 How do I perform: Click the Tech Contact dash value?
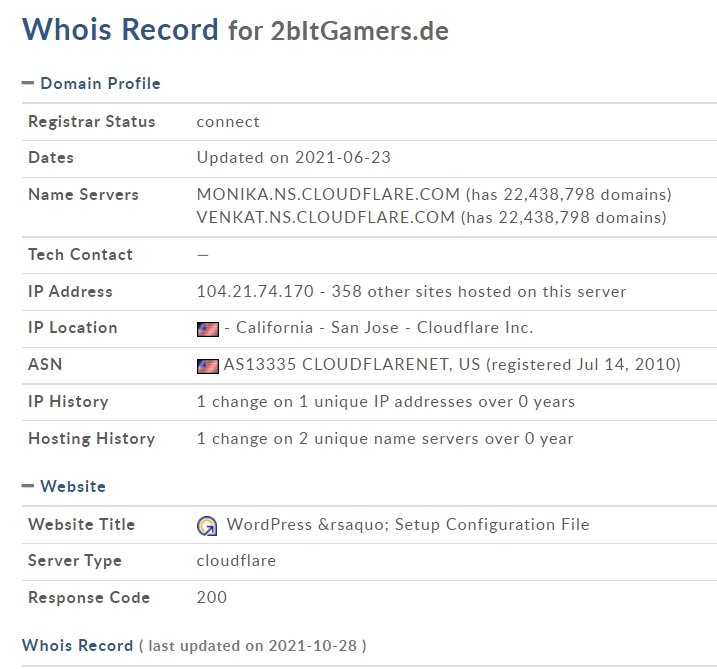(203, 255)
